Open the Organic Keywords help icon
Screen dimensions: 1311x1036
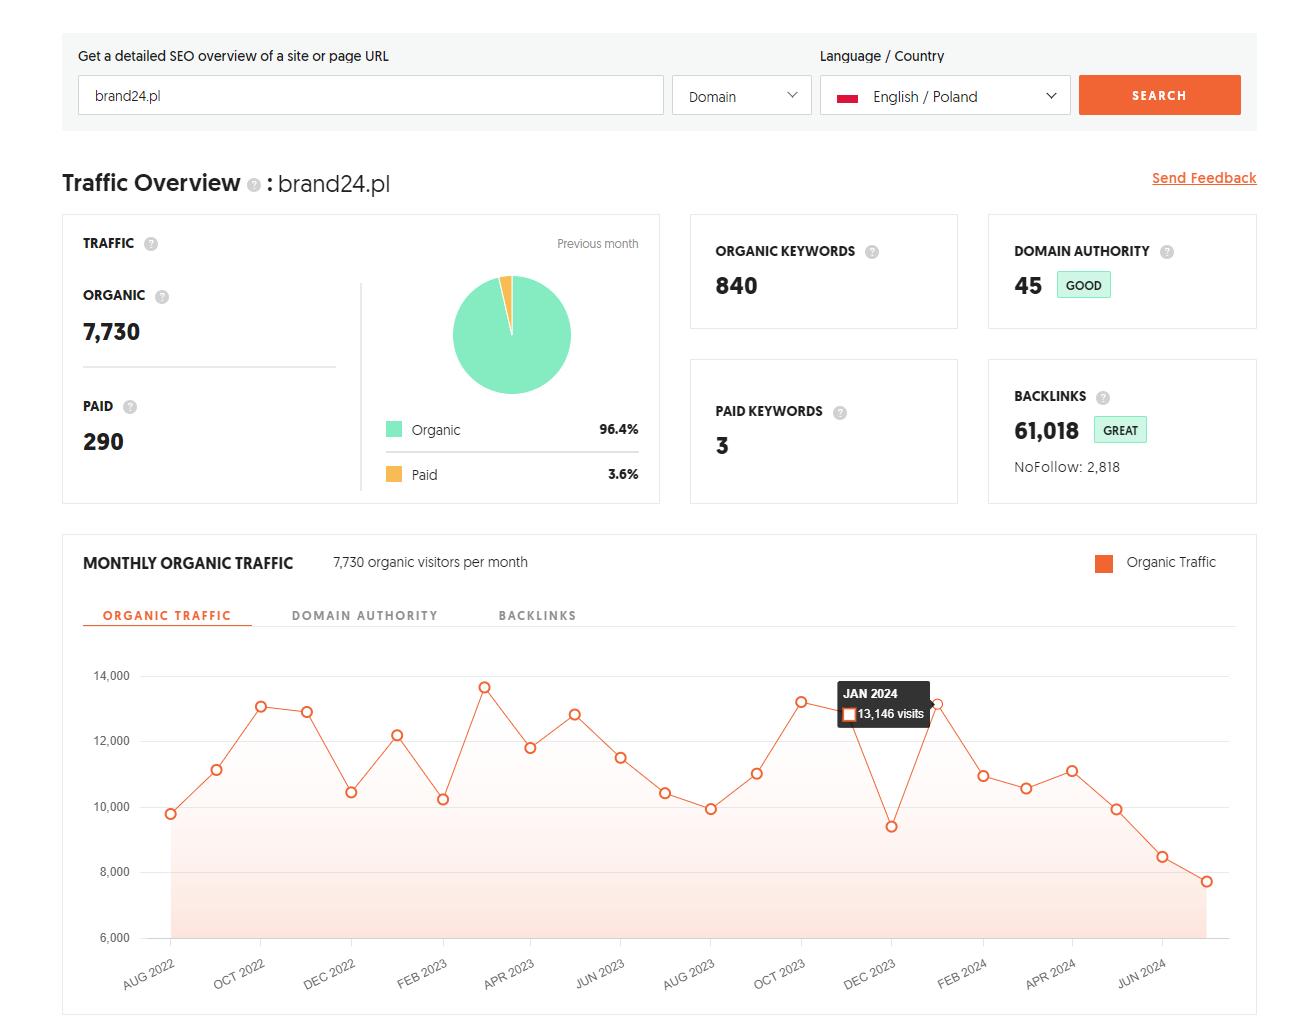[x=871, y=251]
